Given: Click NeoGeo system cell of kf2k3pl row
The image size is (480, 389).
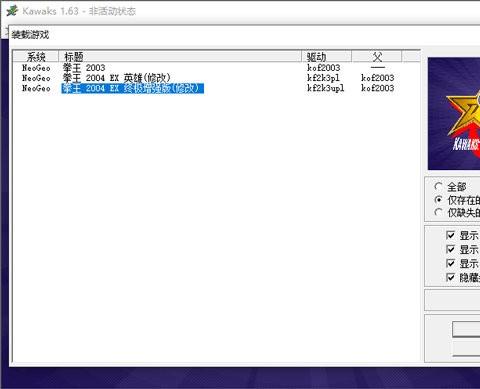Looking at the screenshot, I should [x=36, y=78].
